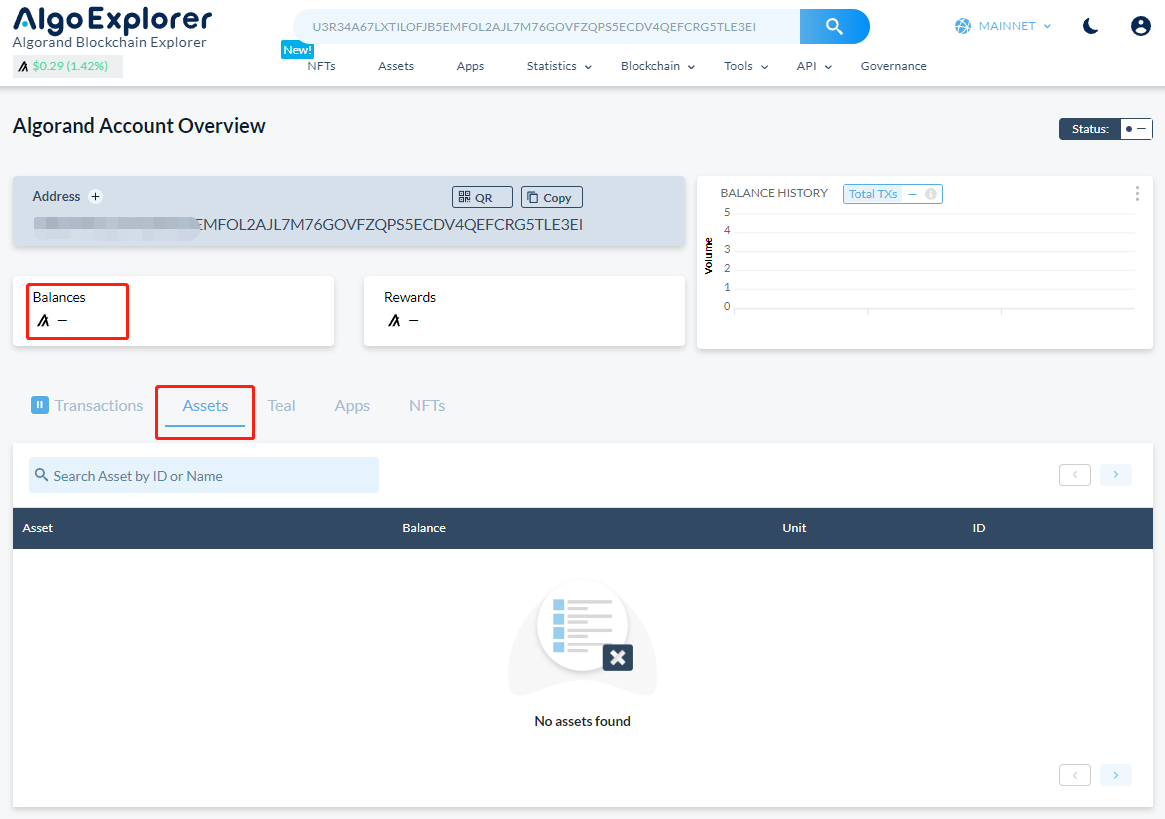Show the address QR code

(482, 197)
